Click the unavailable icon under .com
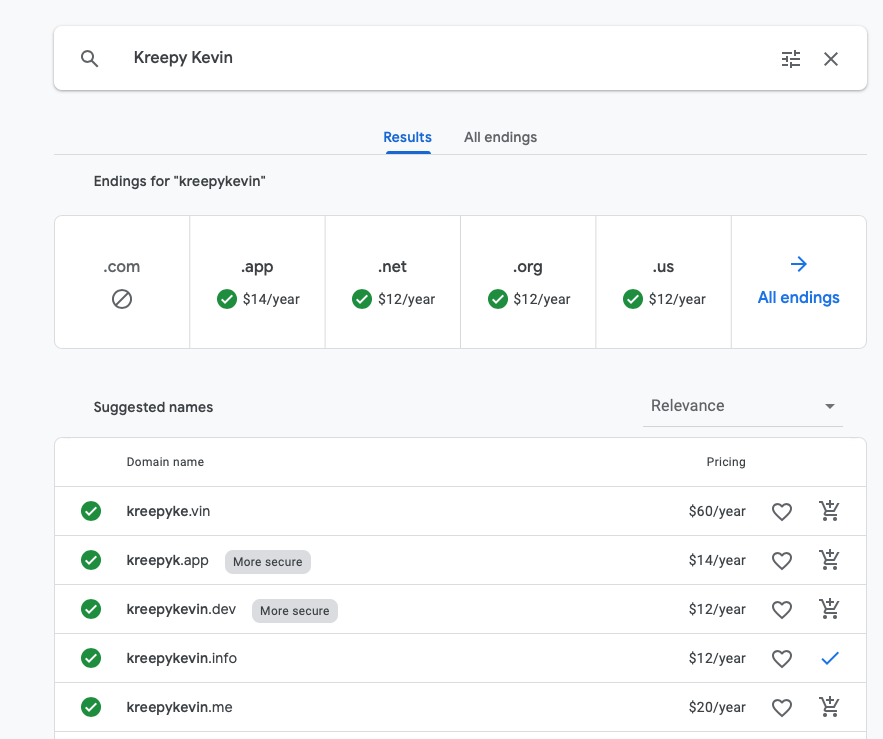Screen dimensions: 883x739 (x=122, y=299)
